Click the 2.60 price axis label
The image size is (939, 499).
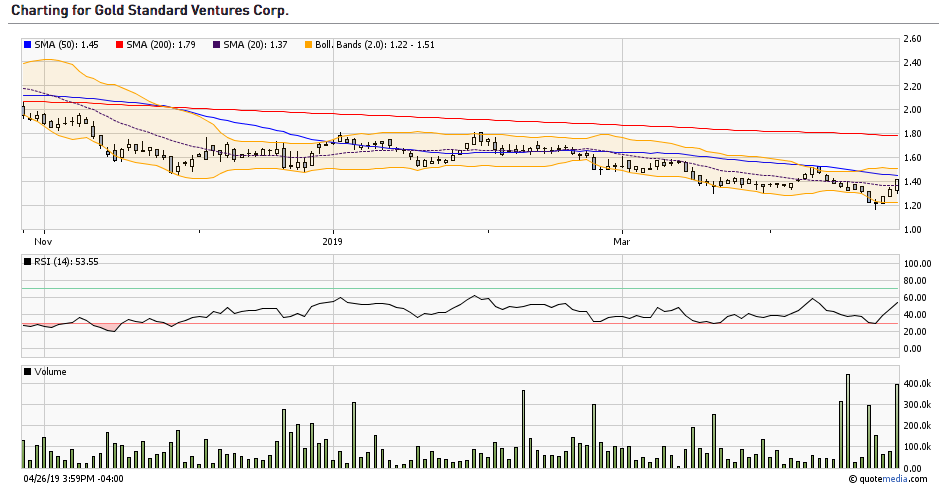pos(911,38)
